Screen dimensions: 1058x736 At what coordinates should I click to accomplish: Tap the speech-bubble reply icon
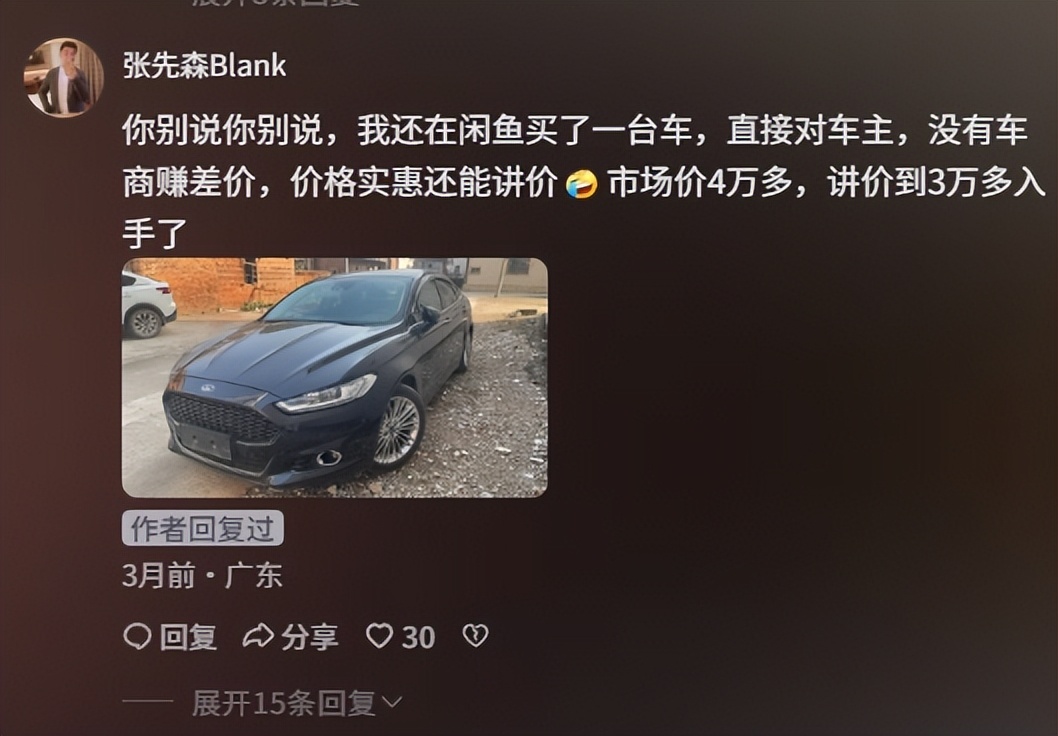pyautogui.click(x=138, y=636)
